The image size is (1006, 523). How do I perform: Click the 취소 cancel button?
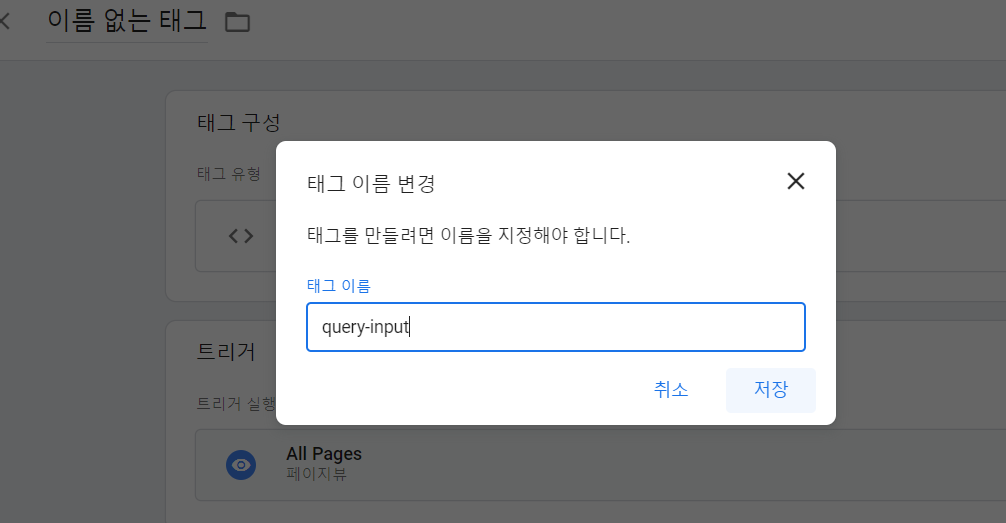(x=670, y=390)
